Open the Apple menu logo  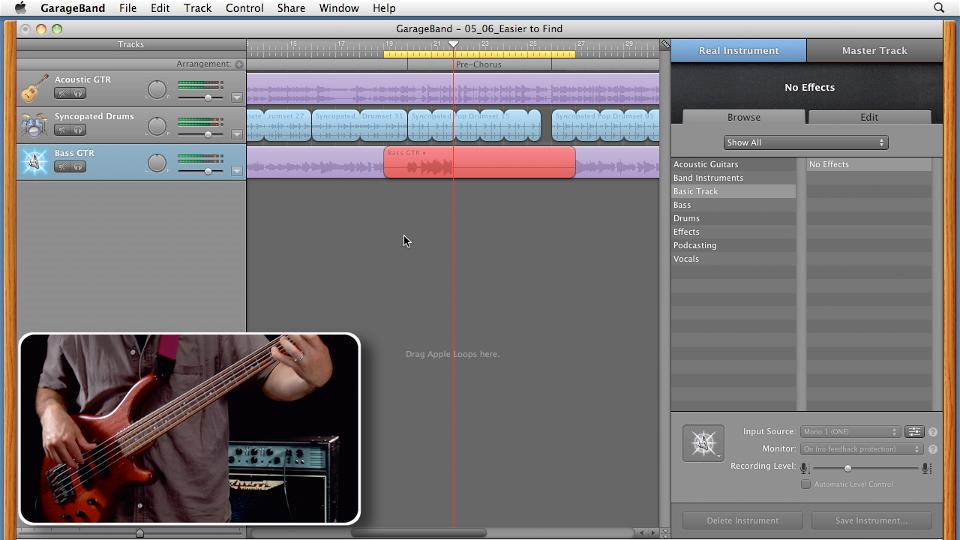pos(20,8)
